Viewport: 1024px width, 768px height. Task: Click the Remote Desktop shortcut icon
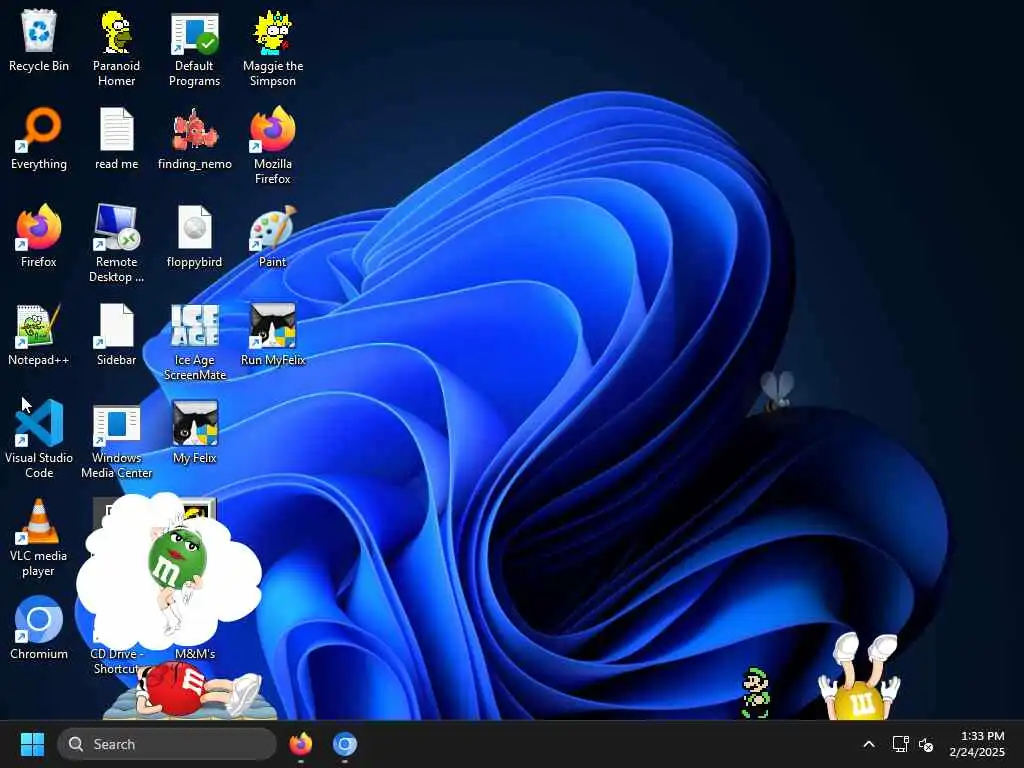tap(116, 244)
